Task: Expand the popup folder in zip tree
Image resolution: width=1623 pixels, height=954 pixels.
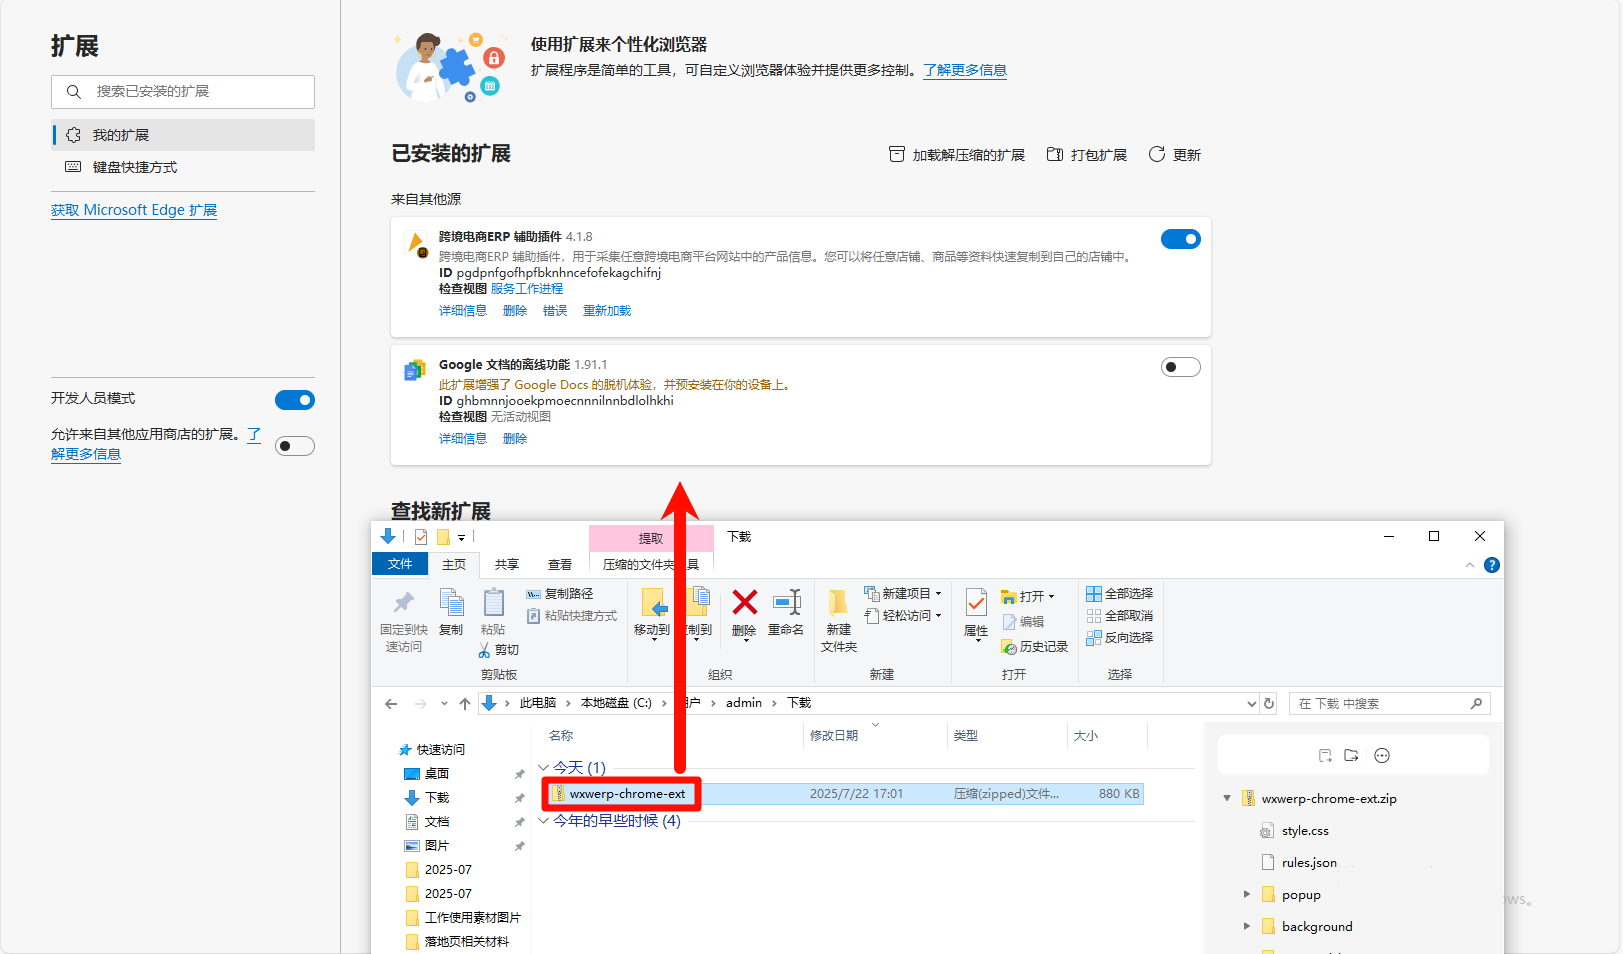Action: click(1247, 895)
